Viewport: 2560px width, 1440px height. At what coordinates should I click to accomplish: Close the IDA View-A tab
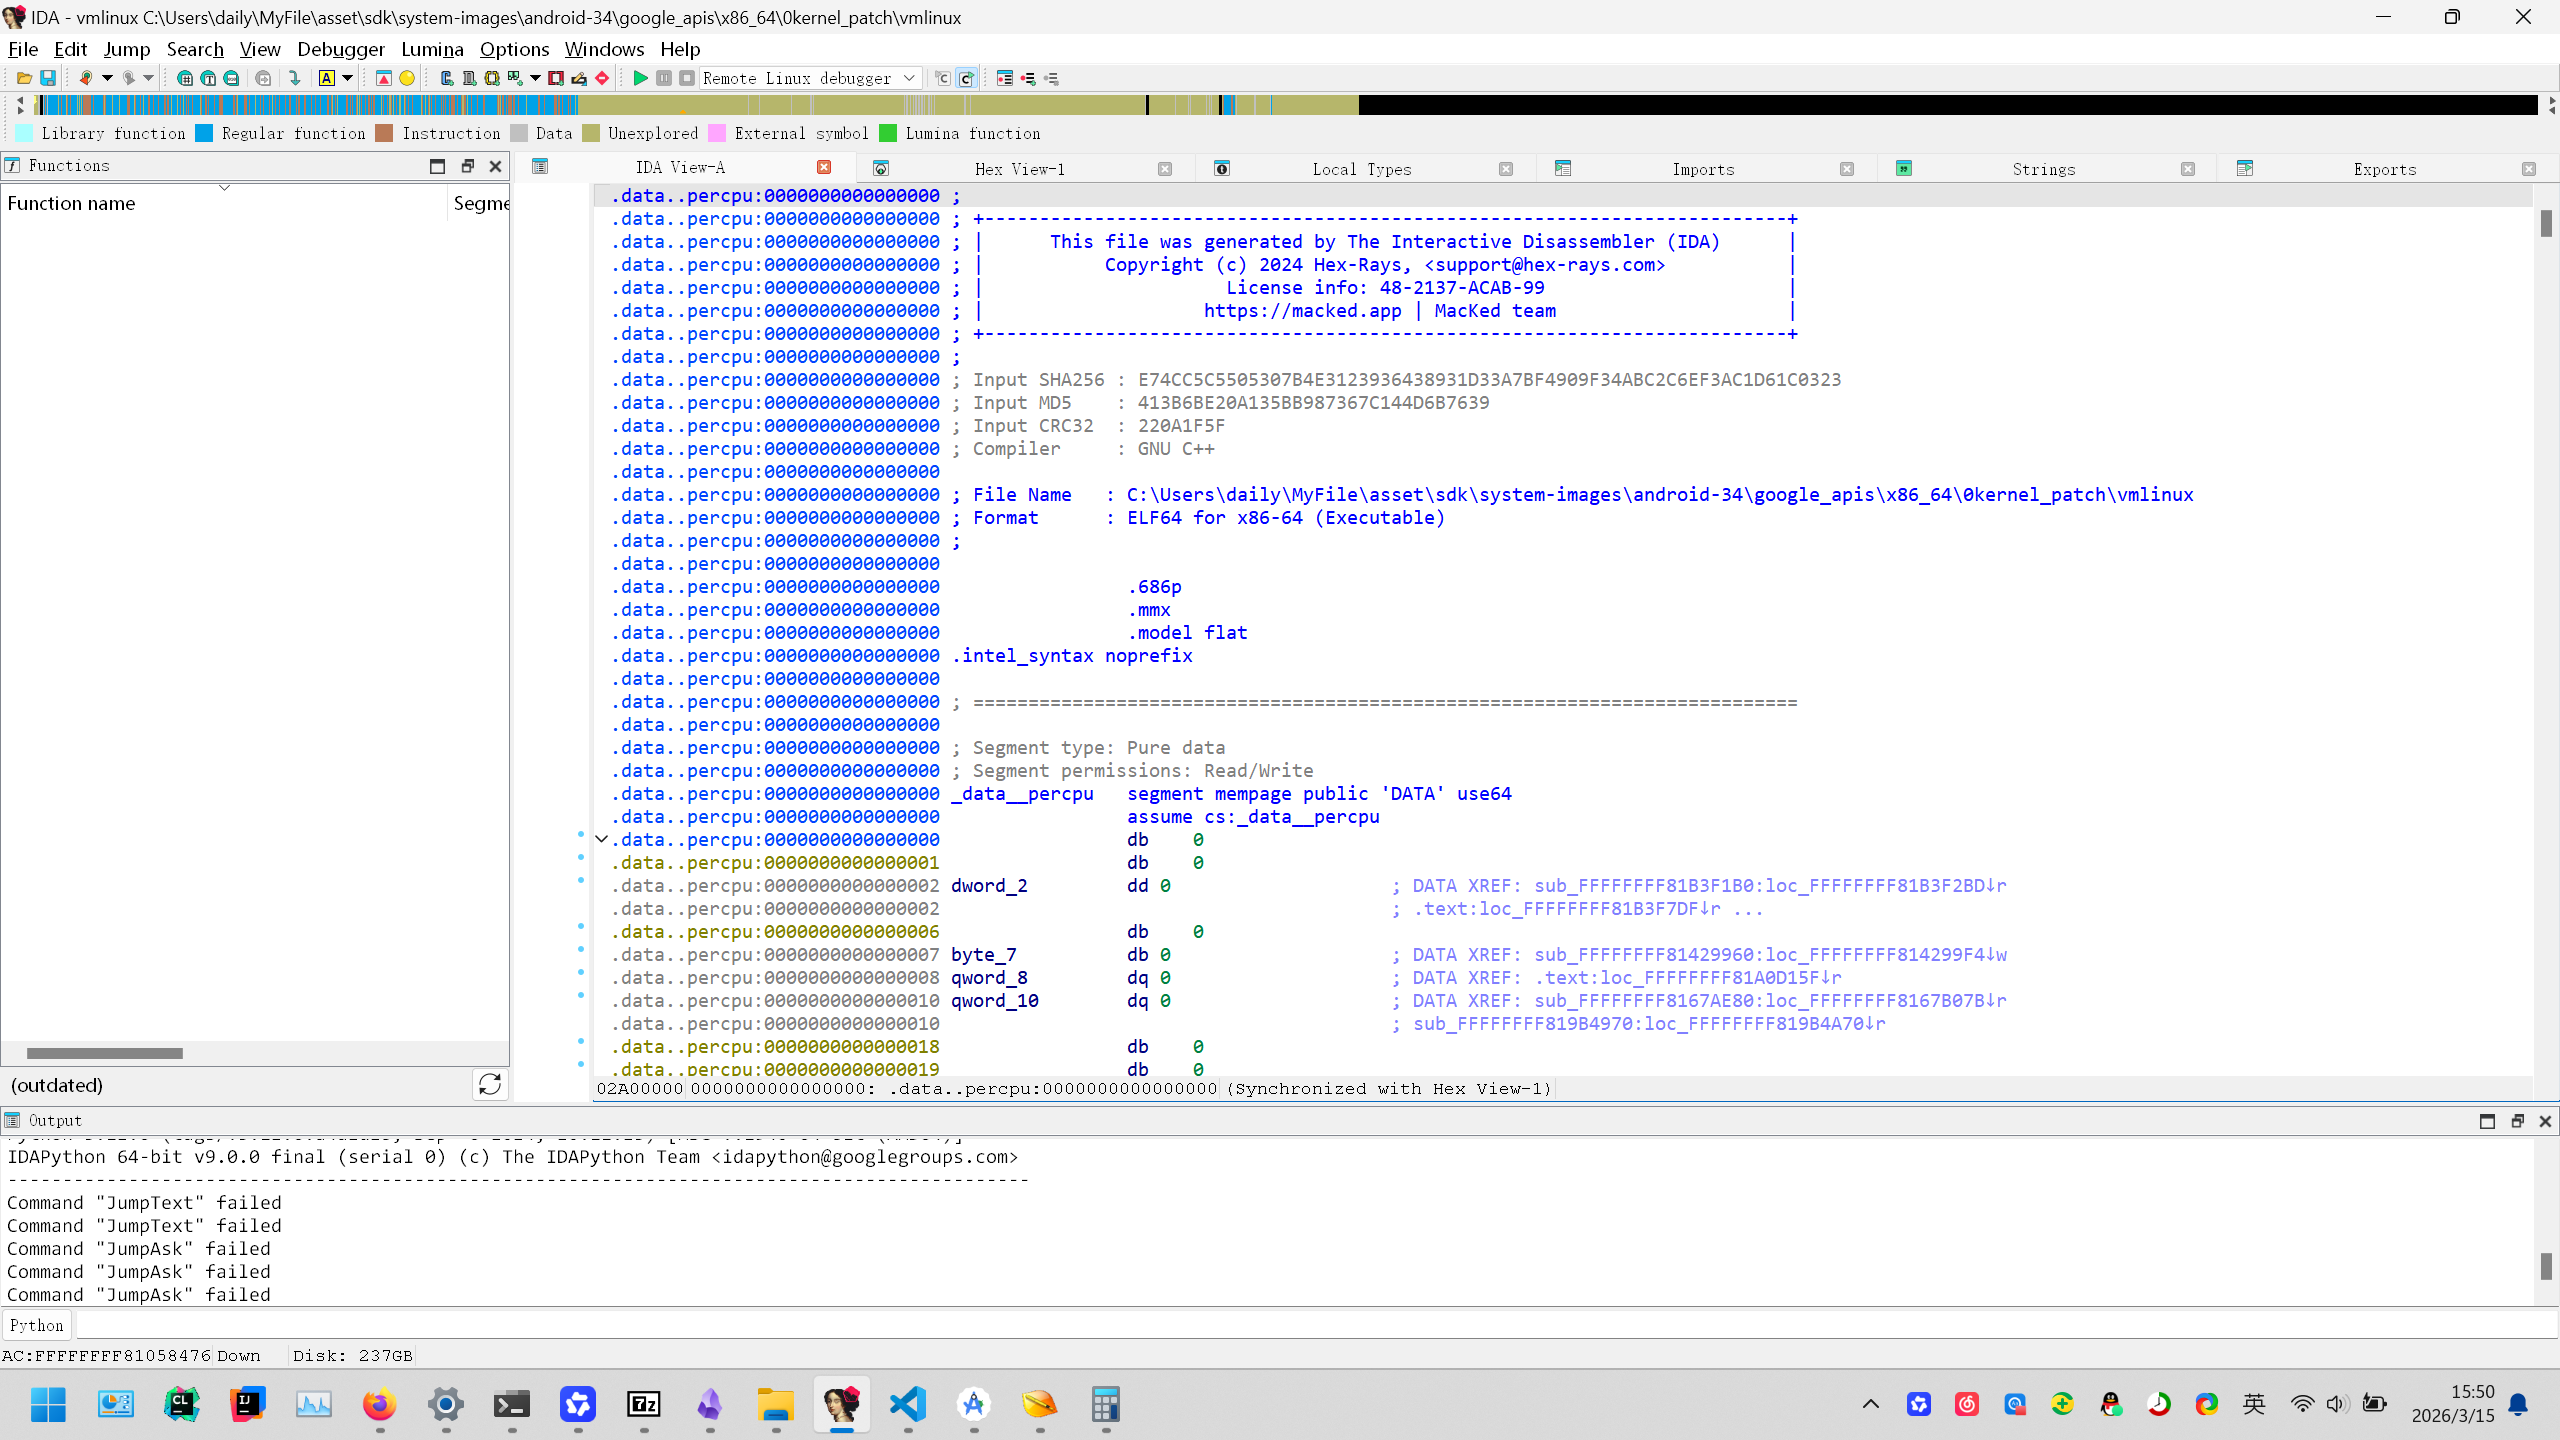pos(824,167)
